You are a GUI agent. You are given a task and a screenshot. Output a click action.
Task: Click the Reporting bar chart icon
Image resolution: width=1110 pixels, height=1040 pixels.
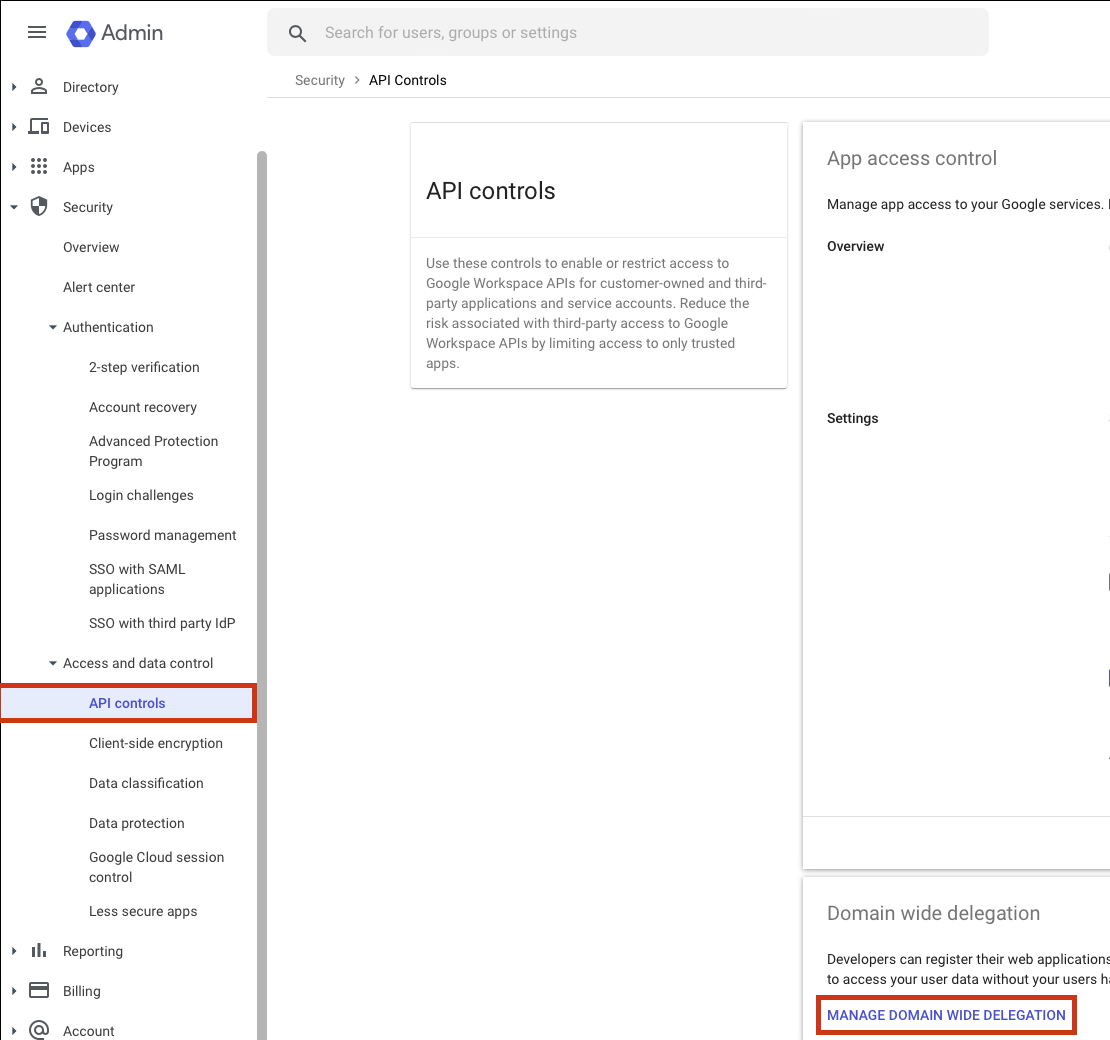point(39,950)
